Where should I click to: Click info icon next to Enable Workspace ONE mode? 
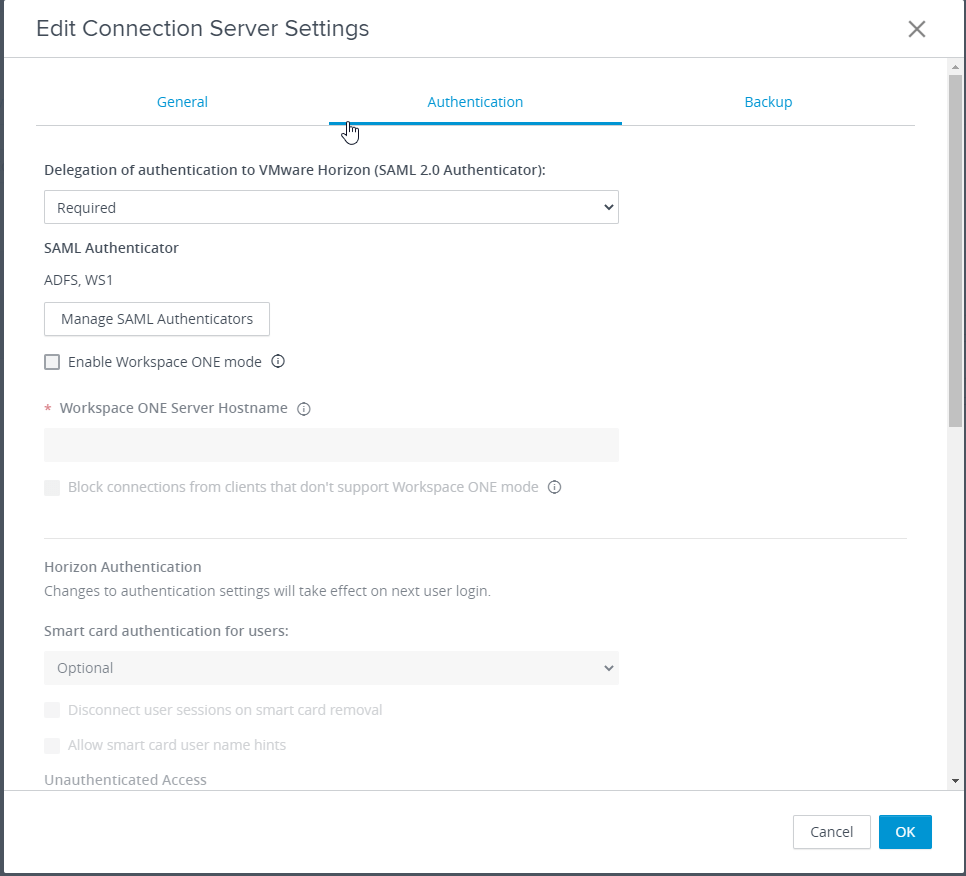278,361
